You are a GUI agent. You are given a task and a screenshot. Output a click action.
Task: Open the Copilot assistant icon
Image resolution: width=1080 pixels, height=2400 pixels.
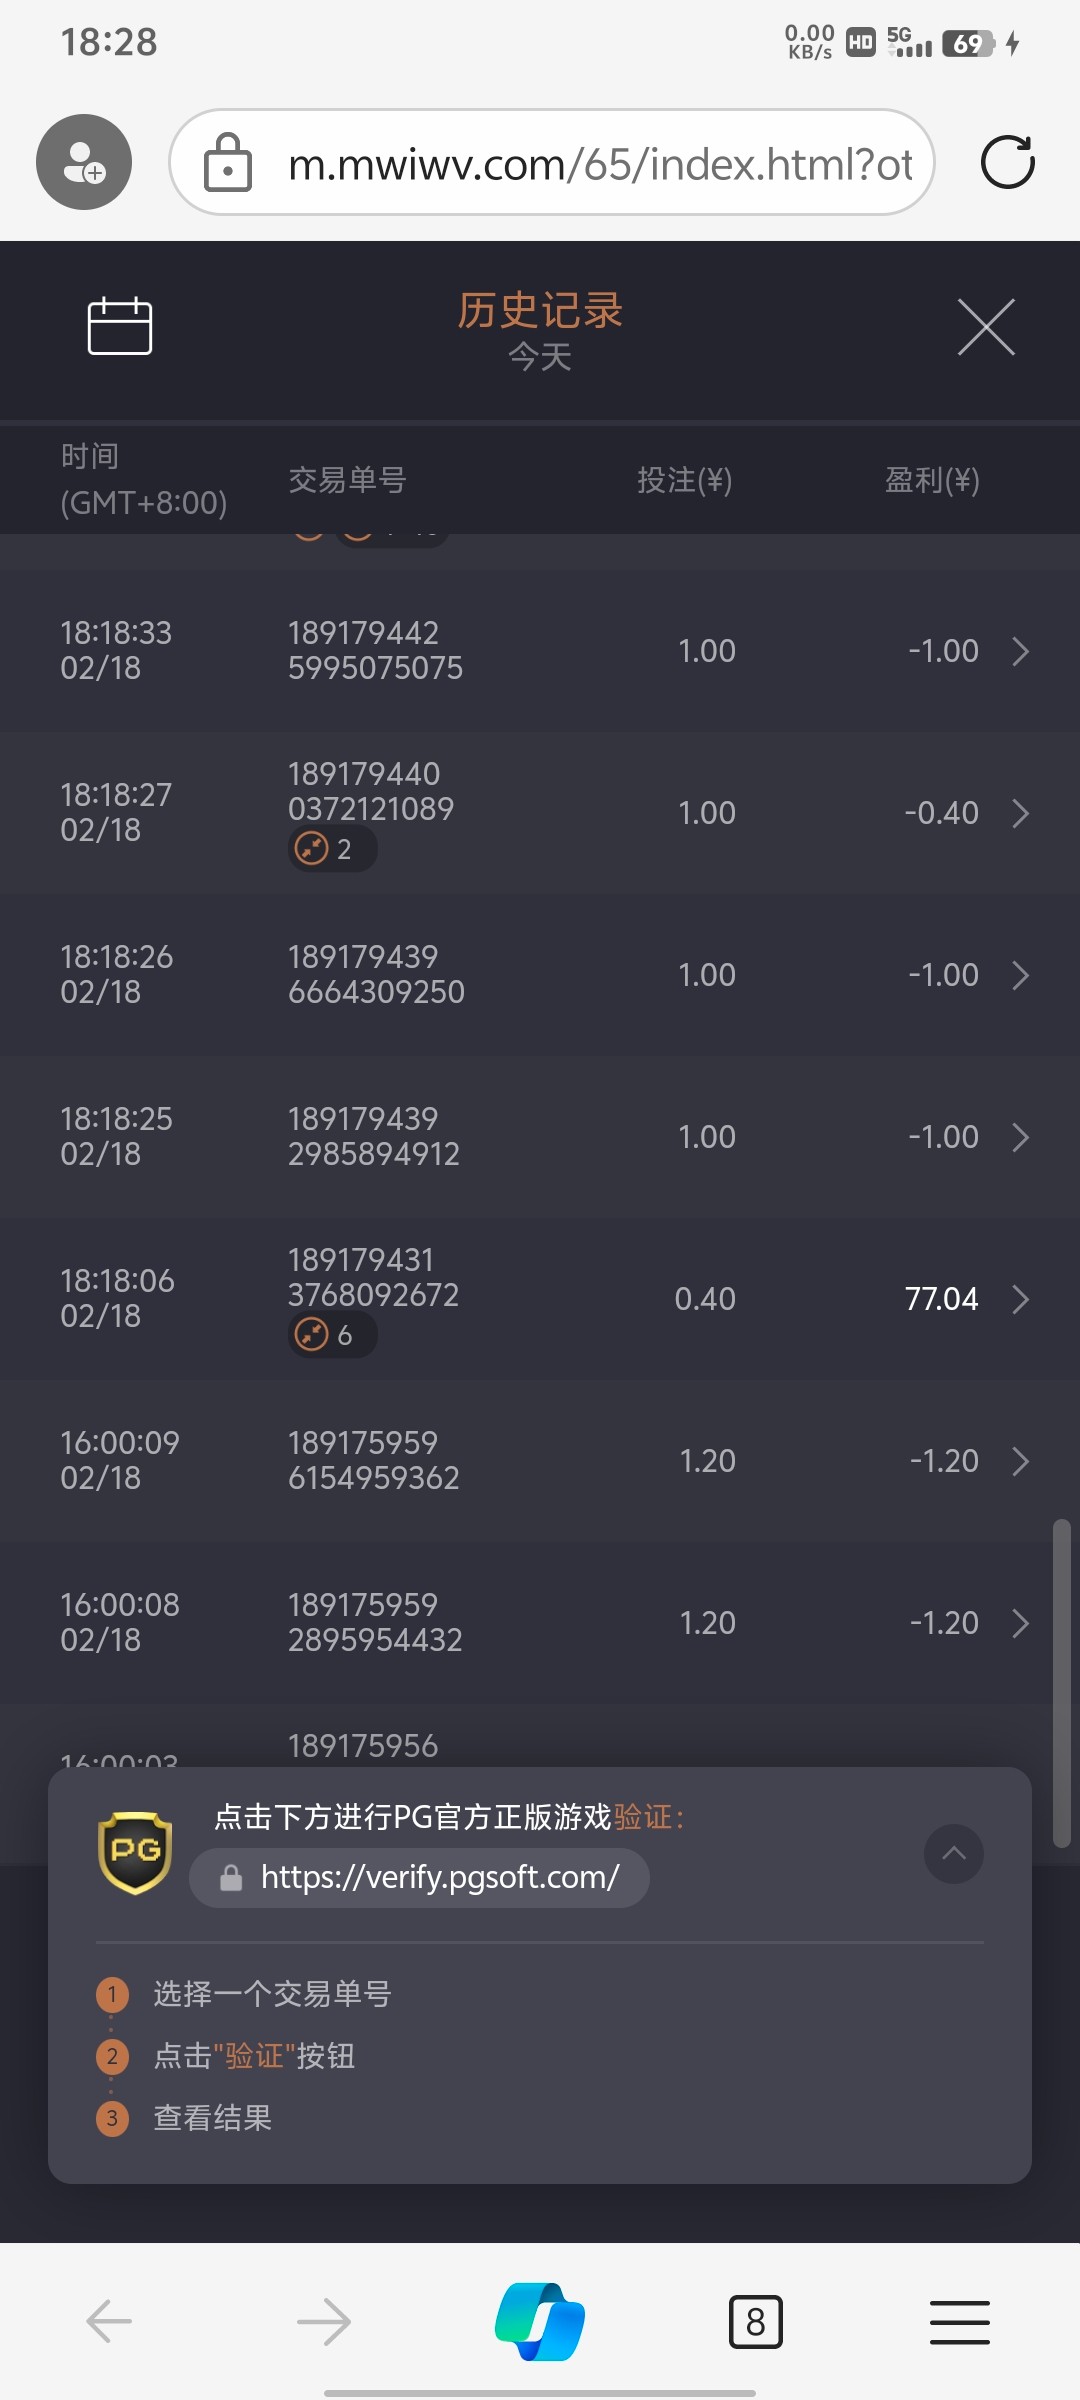click(x=540, y=2321)
